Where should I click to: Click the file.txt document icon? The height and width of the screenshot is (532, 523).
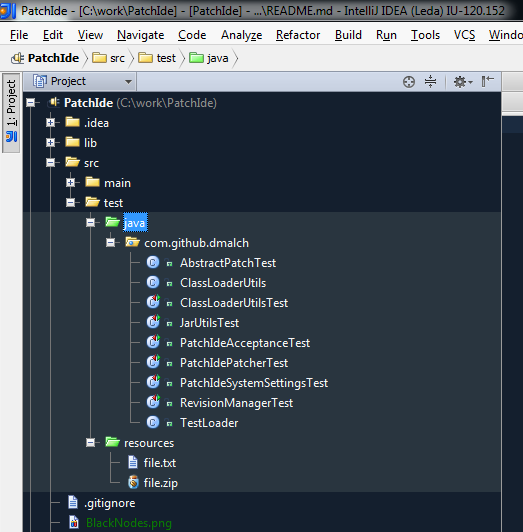(x=133, y=462)
